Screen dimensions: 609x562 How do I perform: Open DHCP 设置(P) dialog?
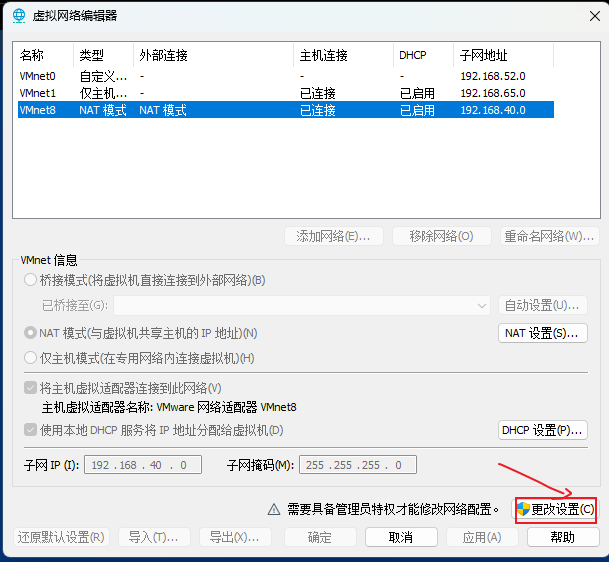pyautogui.click(x=543, y=430)
